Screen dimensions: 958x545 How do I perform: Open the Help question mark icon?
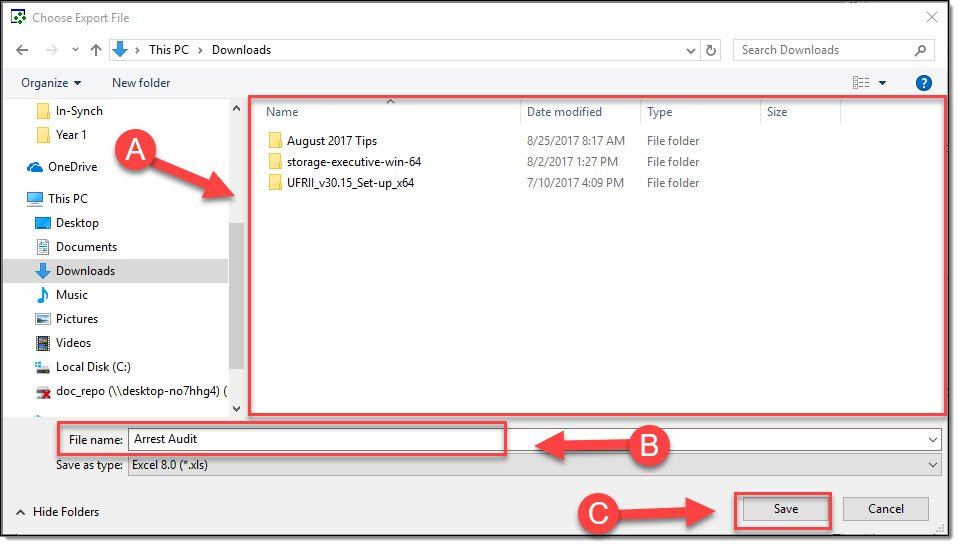[x=924, y=83]
